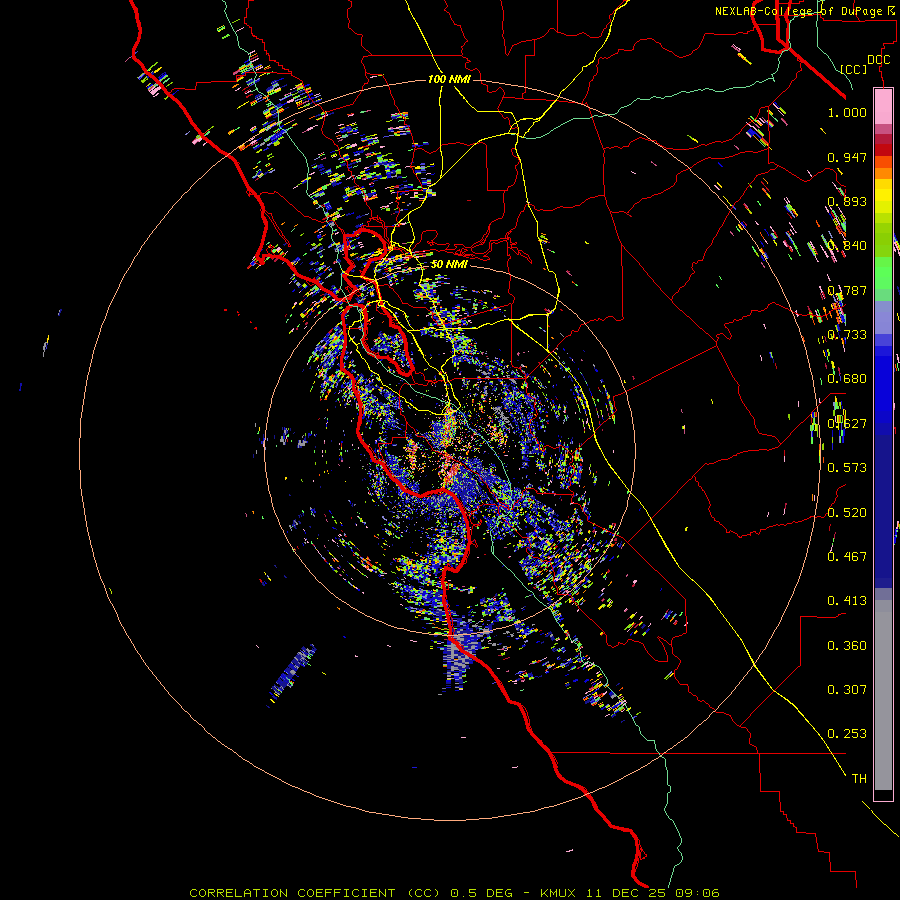The image size is (900, 900).
Task: Pick the pink segment of the color bar
Action: click(883, 106)
